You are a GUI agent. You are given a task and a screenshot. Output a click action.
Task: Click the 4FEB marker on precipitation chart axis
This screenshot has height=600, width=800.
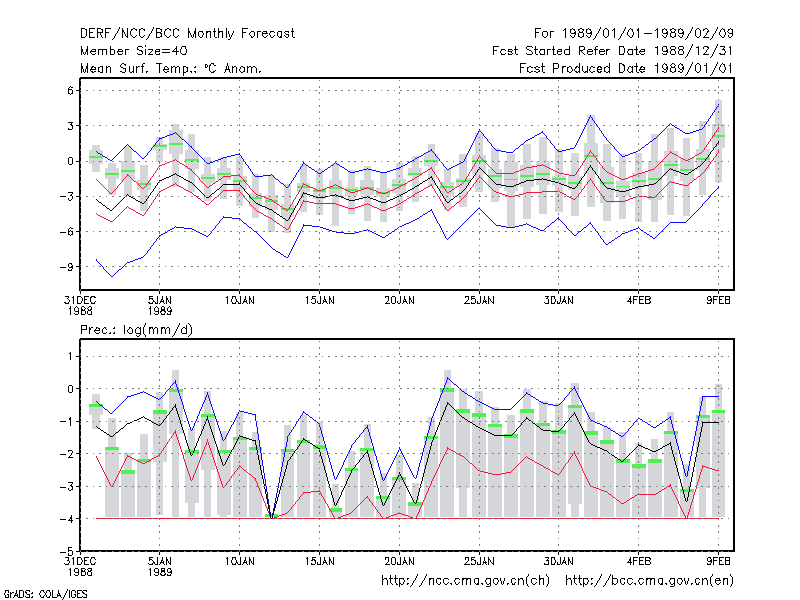639,561
